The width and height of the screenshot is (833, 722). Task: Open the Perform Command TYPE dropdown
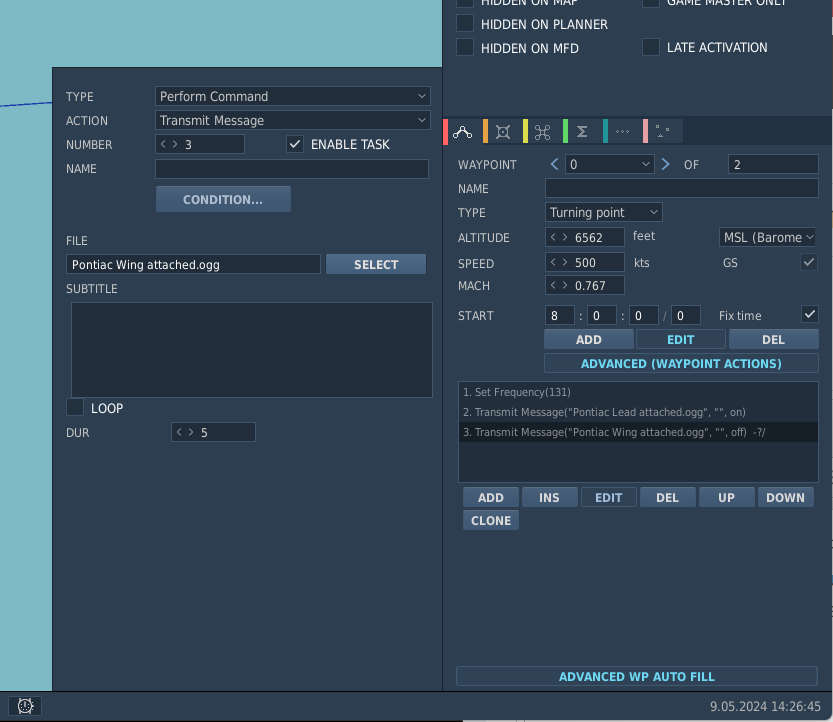point(292,96)
